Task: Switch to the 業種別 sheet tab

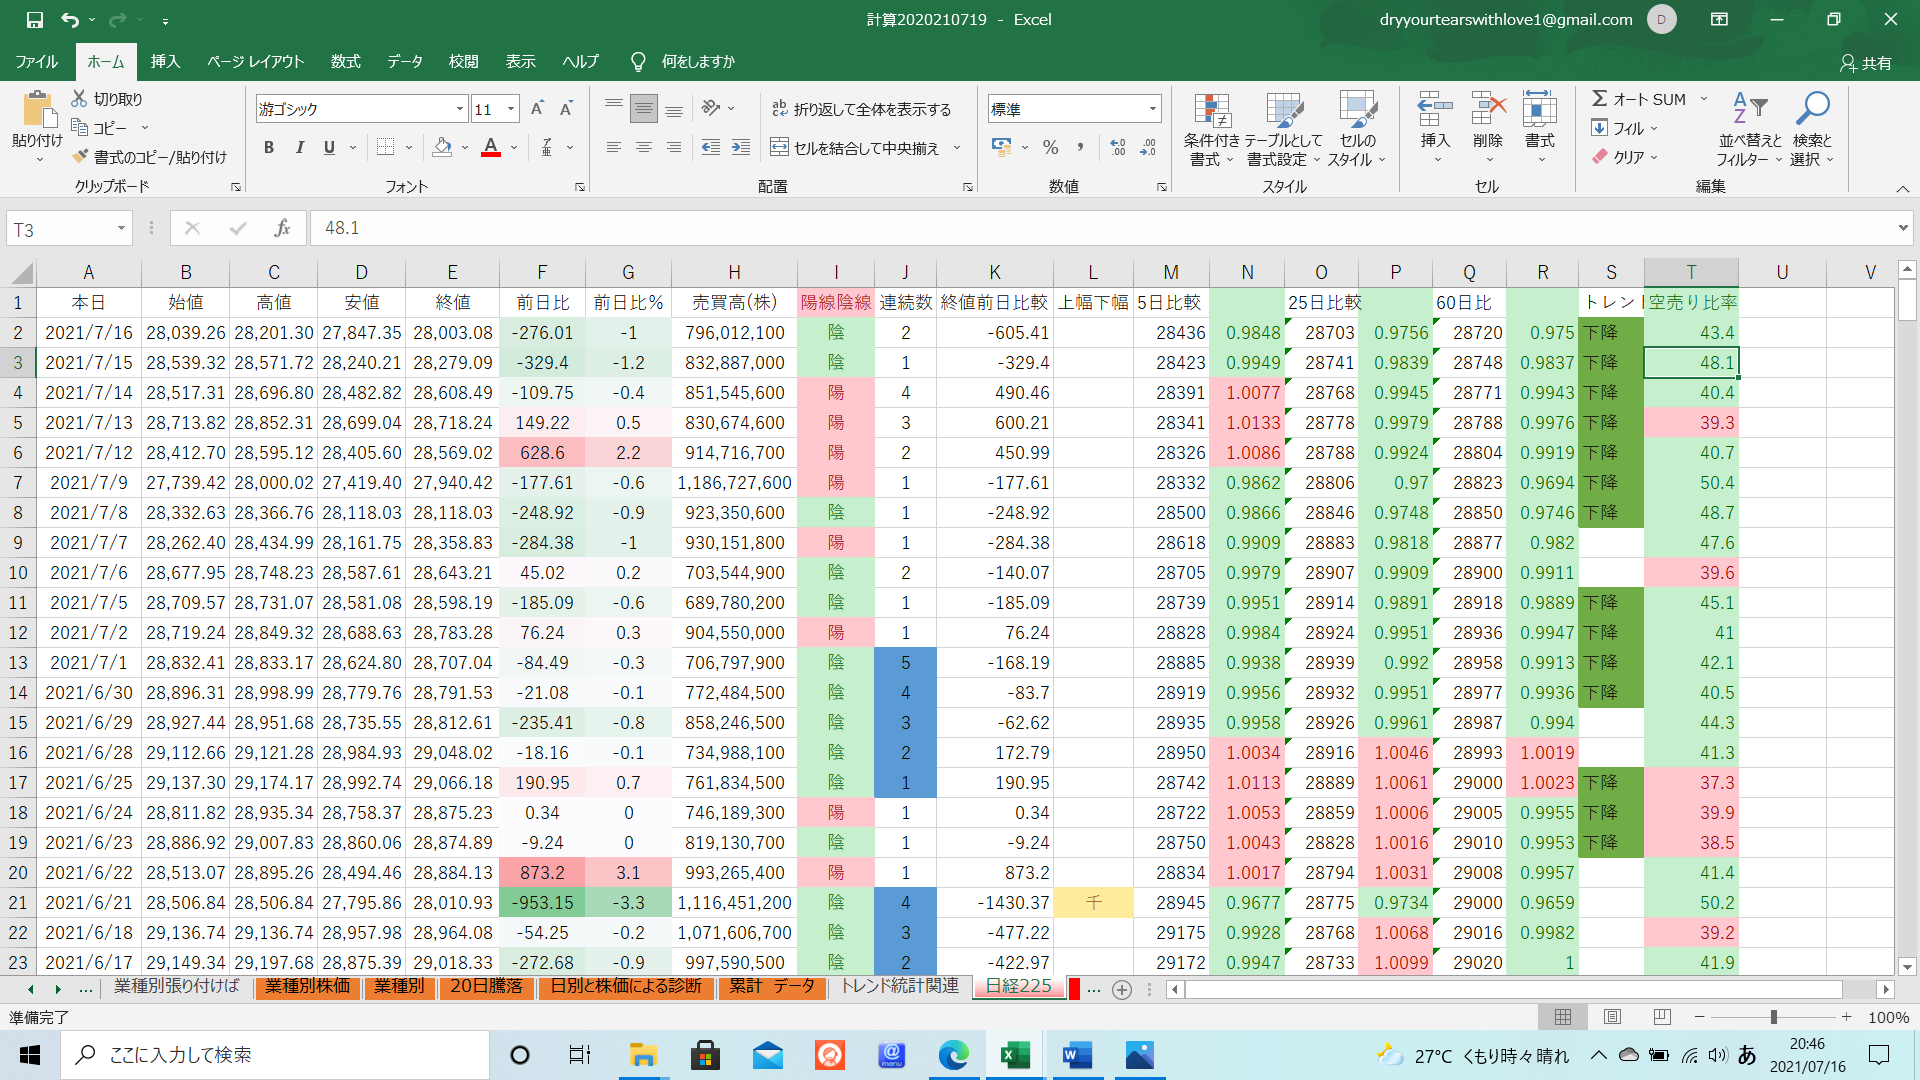Action: 399,987
